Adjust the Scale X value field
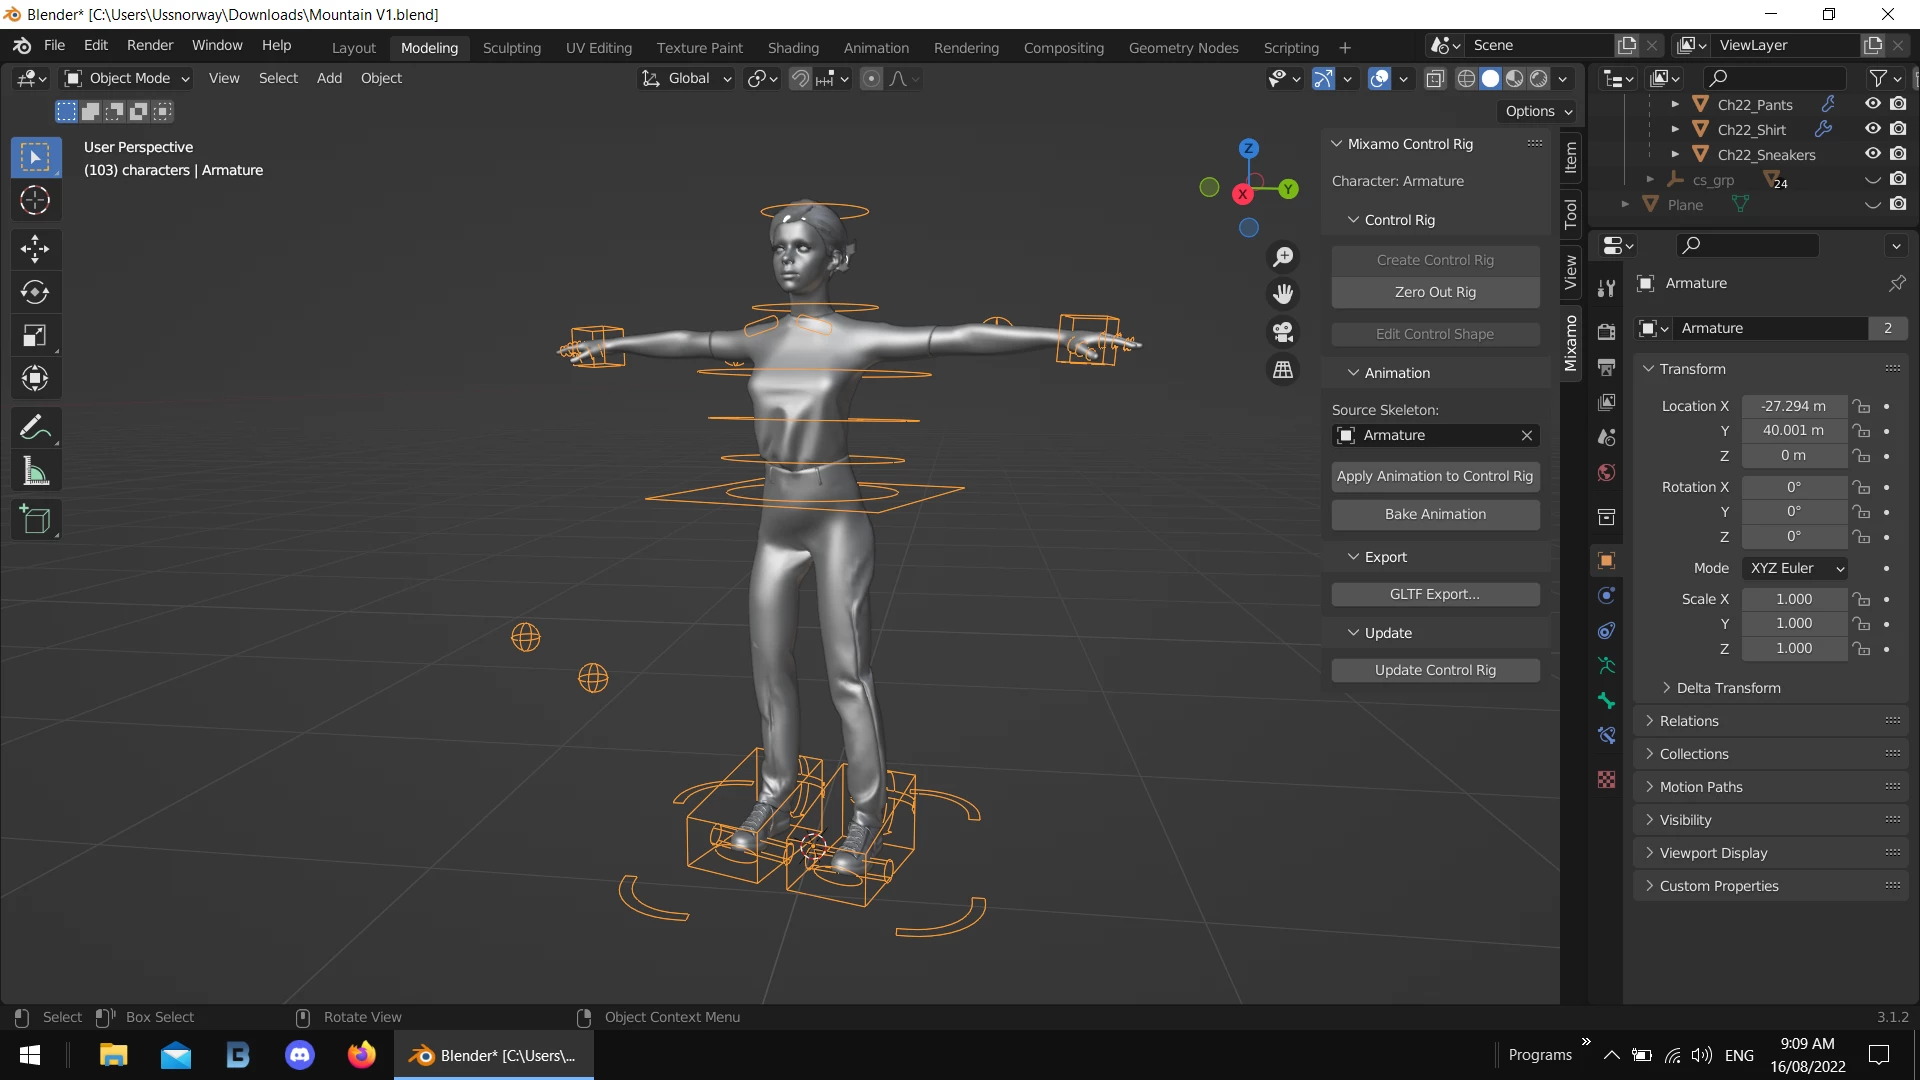This screenshot has width=1920, height=1080. (1794, 599)
